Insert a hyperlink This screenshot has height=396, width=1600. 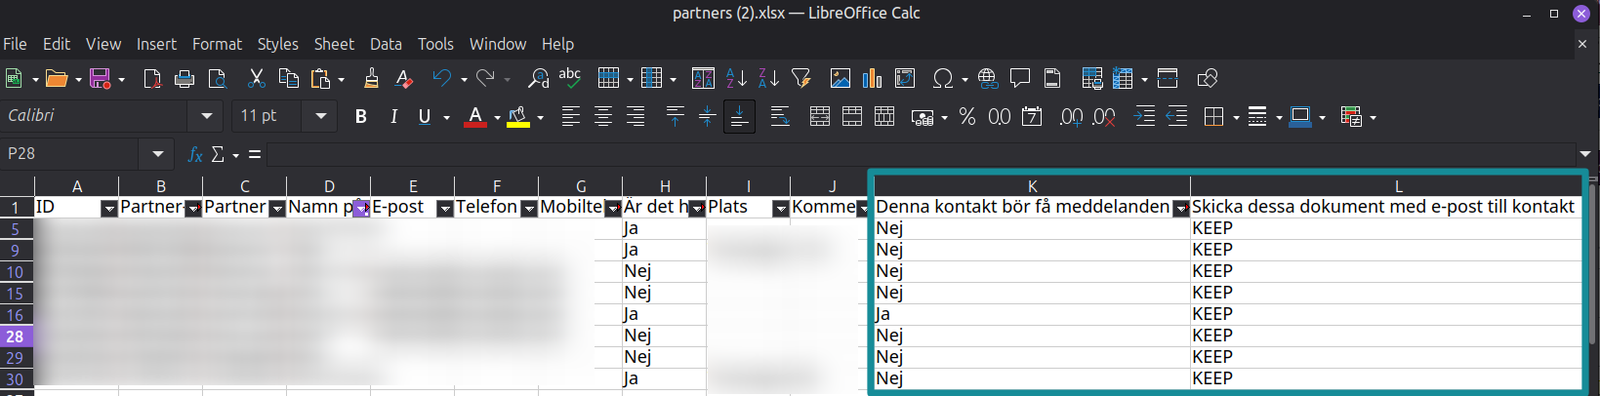(988, 79)
